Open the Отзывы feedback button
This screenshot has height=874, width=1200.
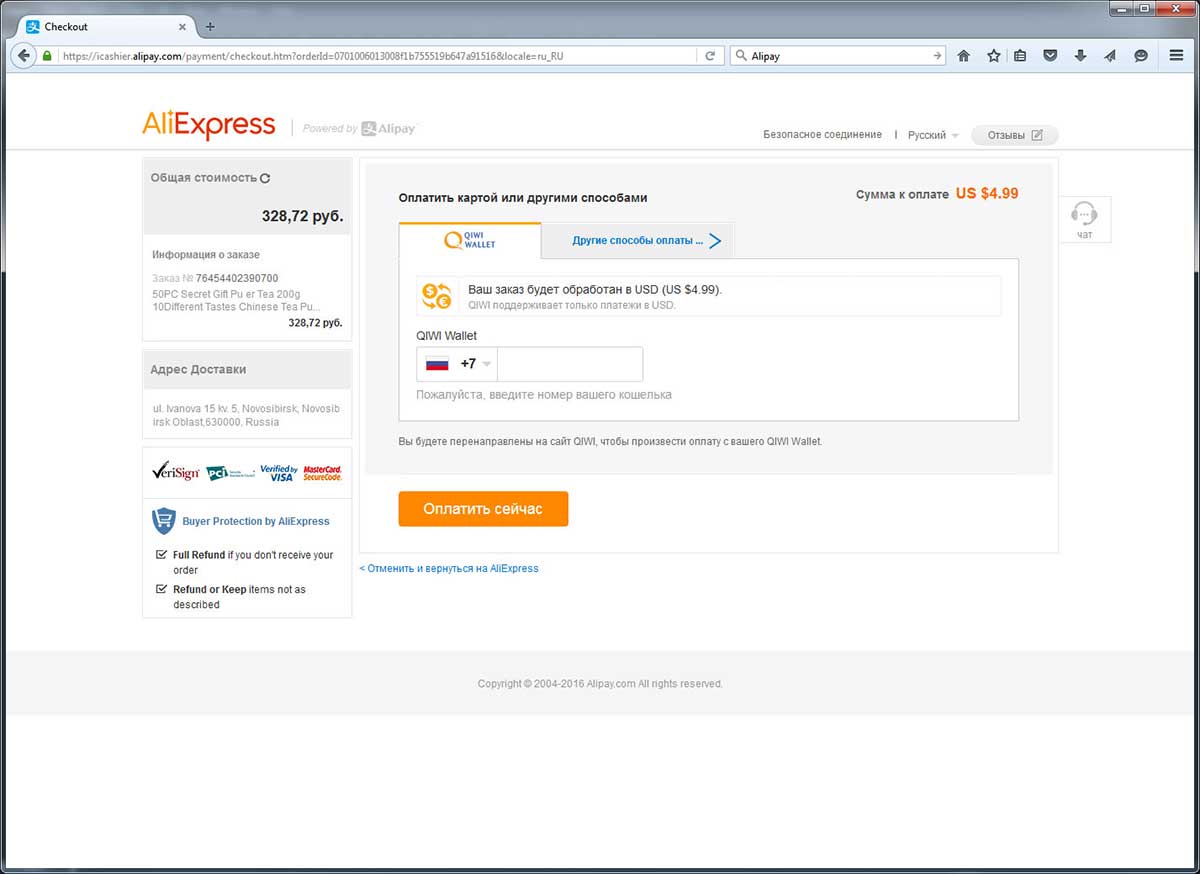pyautogui.click(x=1014, y=135)
